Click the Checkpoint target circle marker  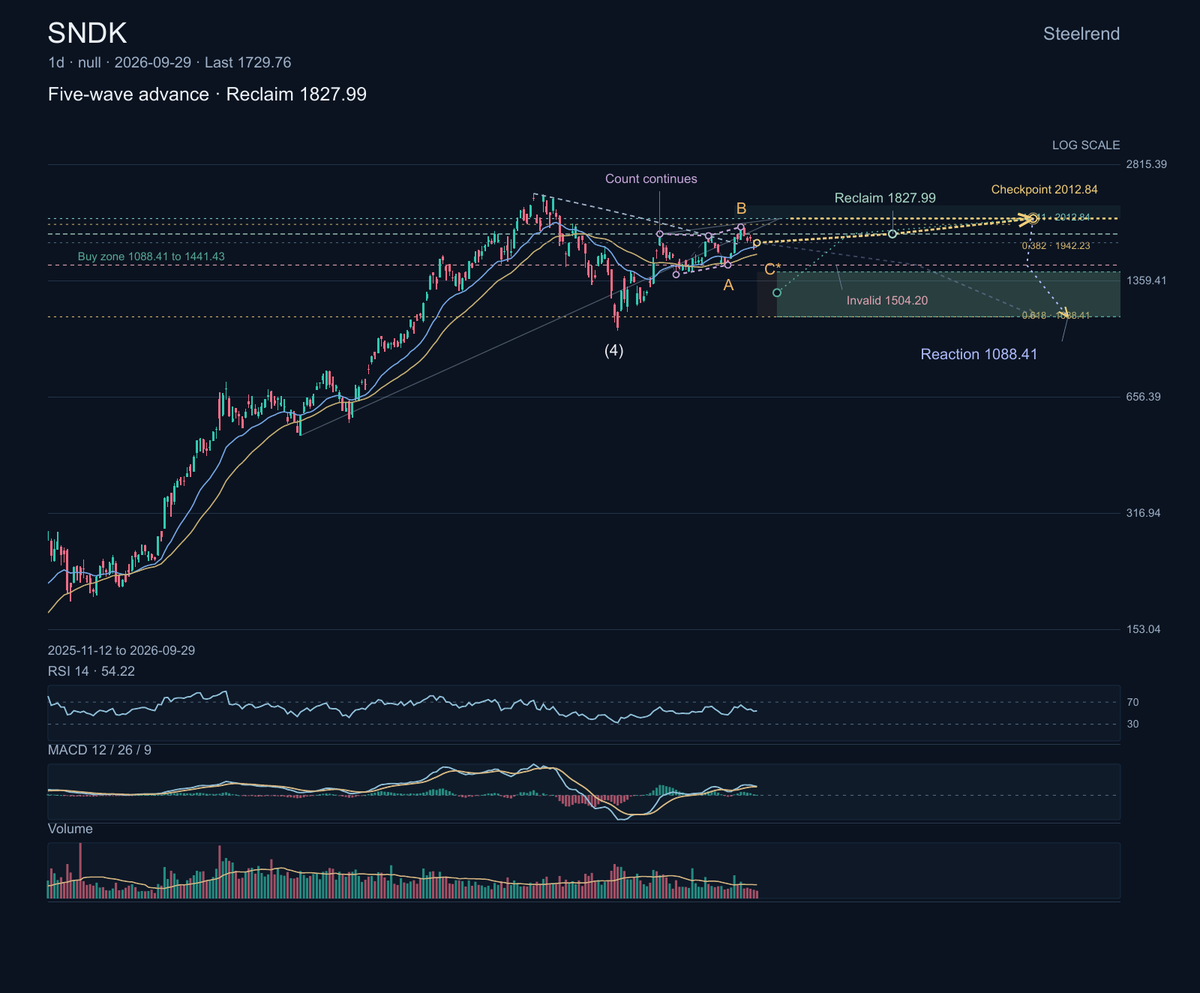point(1035,218)
